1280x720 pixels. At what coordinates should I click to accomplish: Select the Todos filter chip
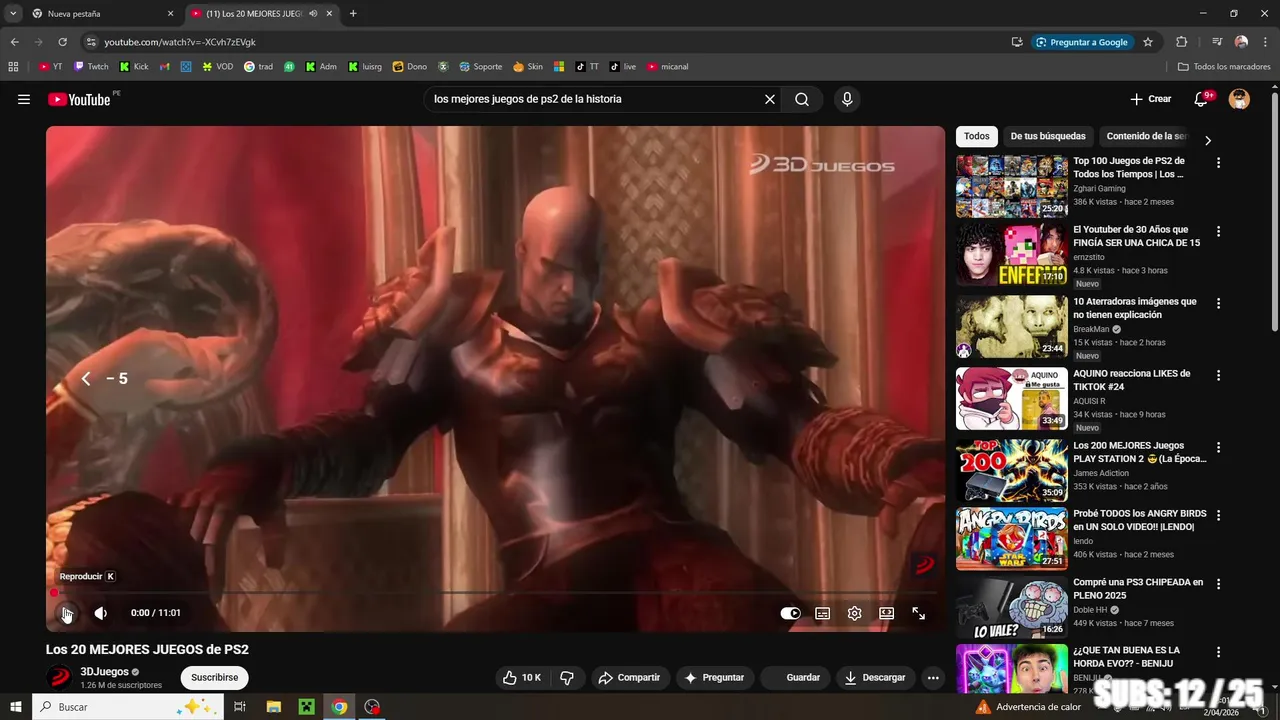(x=977, y=136)
